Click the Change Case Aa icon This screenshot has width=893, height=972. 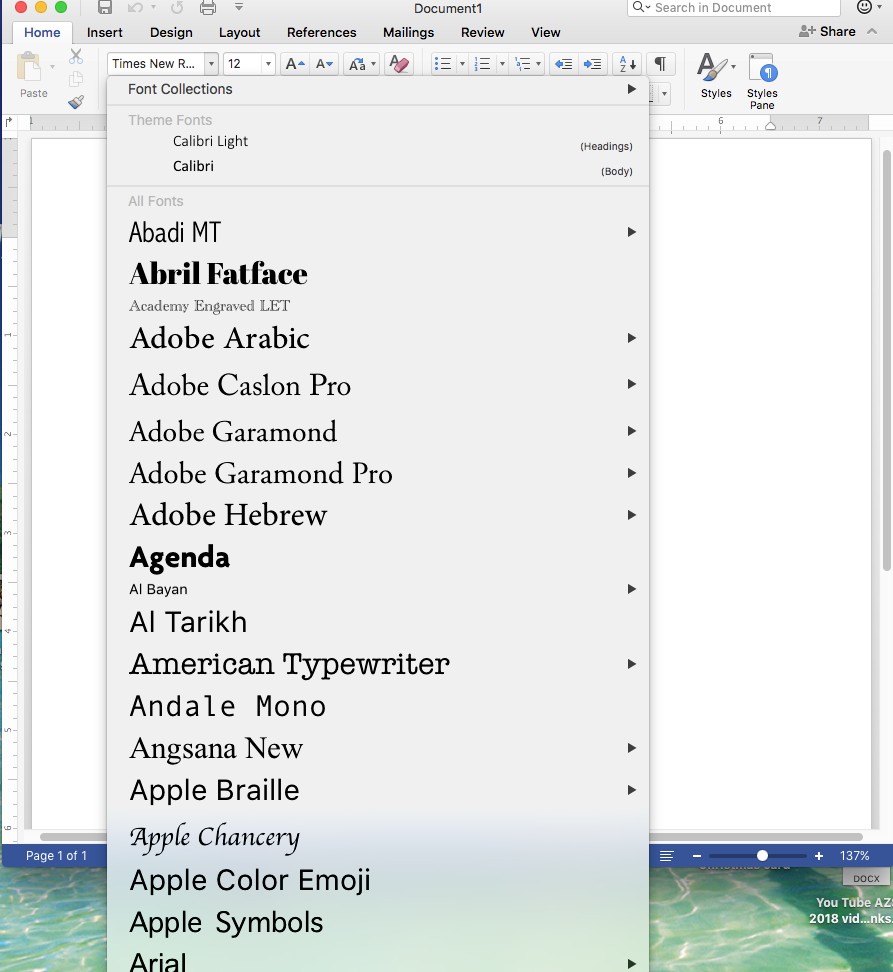pyautogui.click(x=357, y=64)
